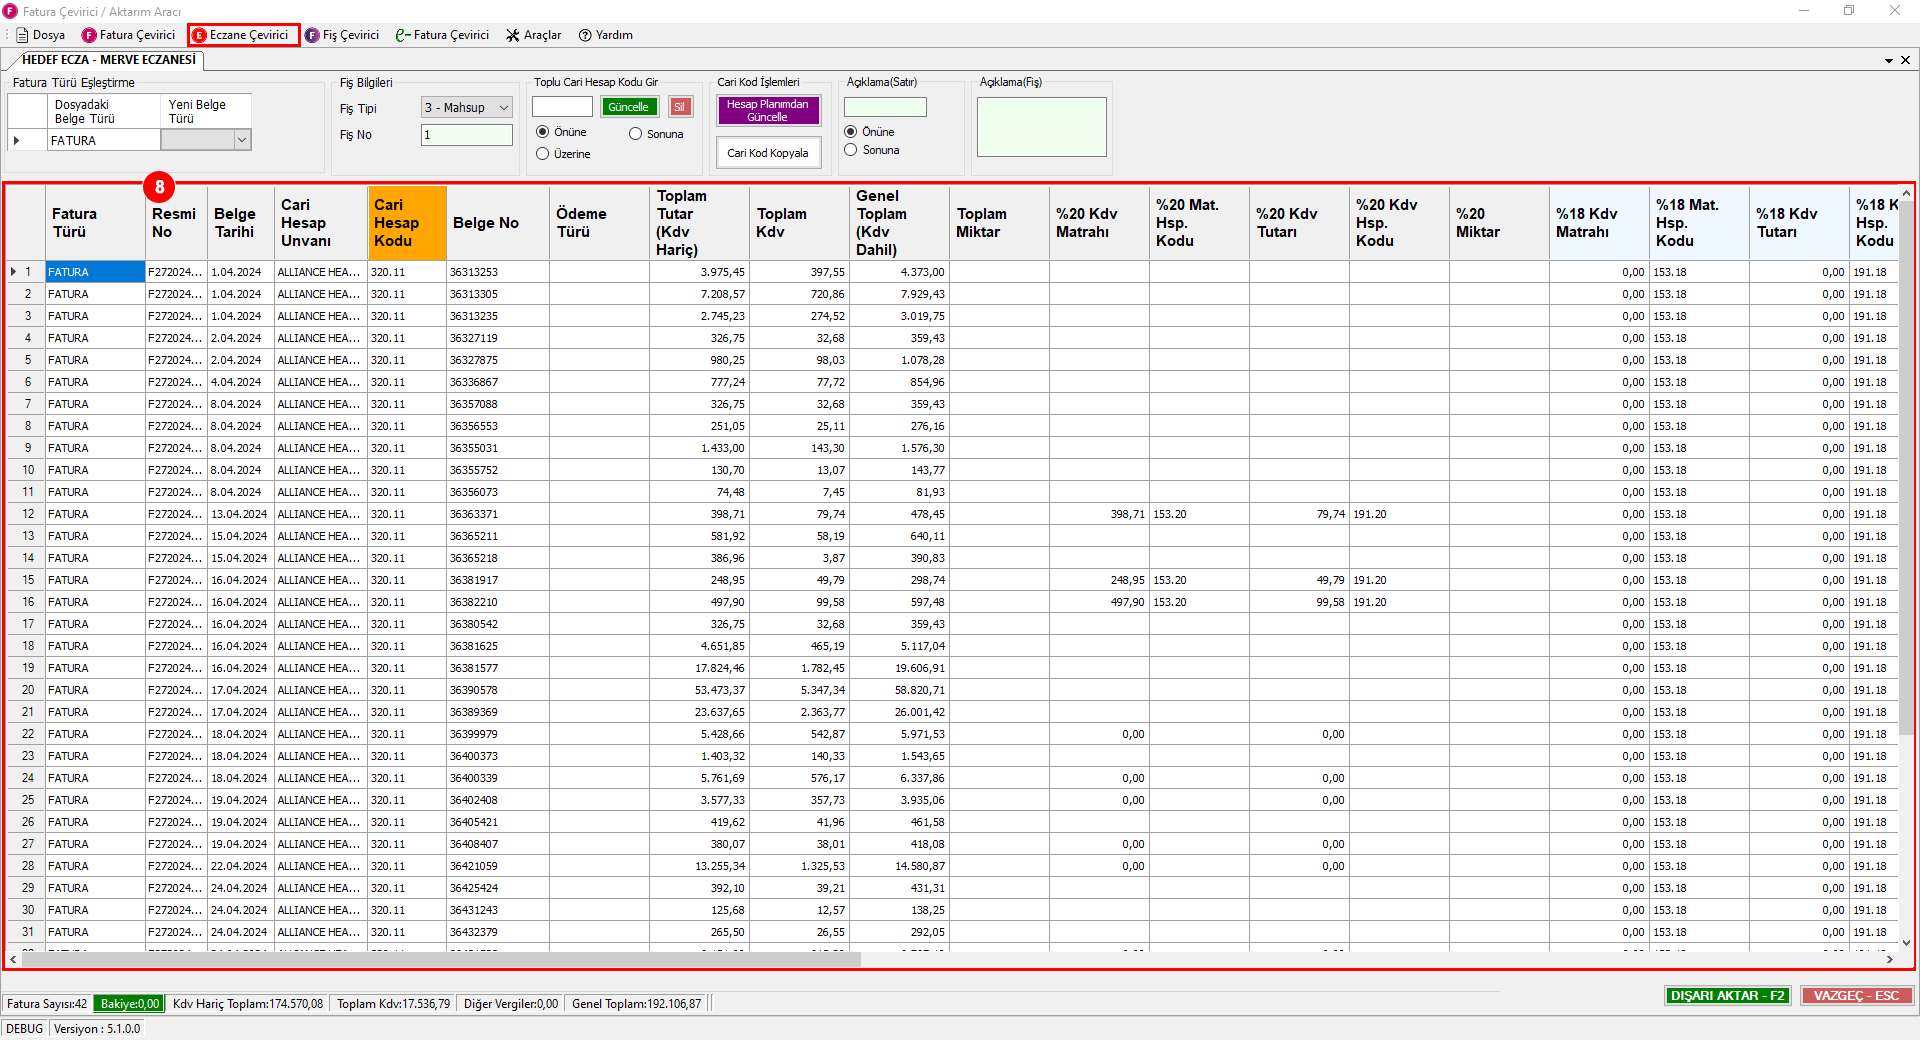The image size is (1920, 1040).
Task: Open the Dosya menu
Action: [x=40, y=35]
